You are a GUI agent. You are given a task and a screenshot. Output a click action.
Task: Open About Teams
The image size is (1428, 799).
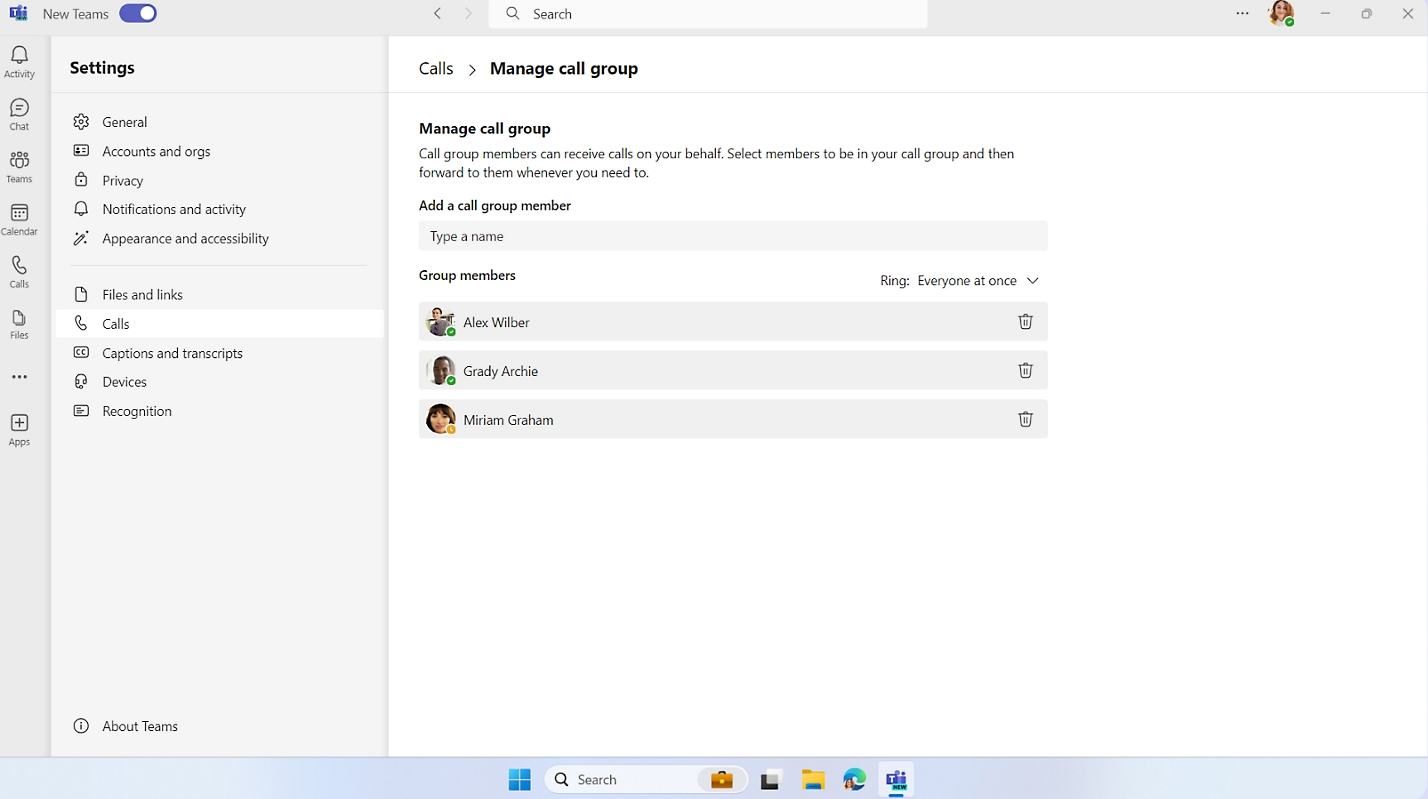126,726
